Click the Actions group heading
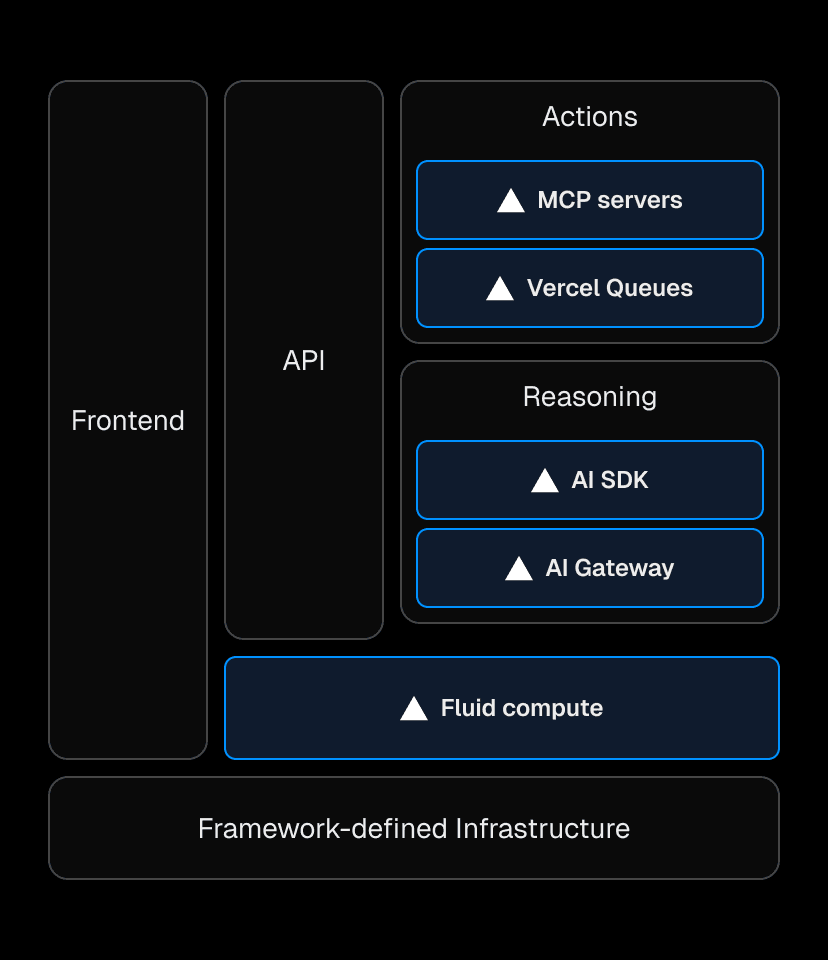This screenshot has height=960, width=828. click(x=590, y=117)
